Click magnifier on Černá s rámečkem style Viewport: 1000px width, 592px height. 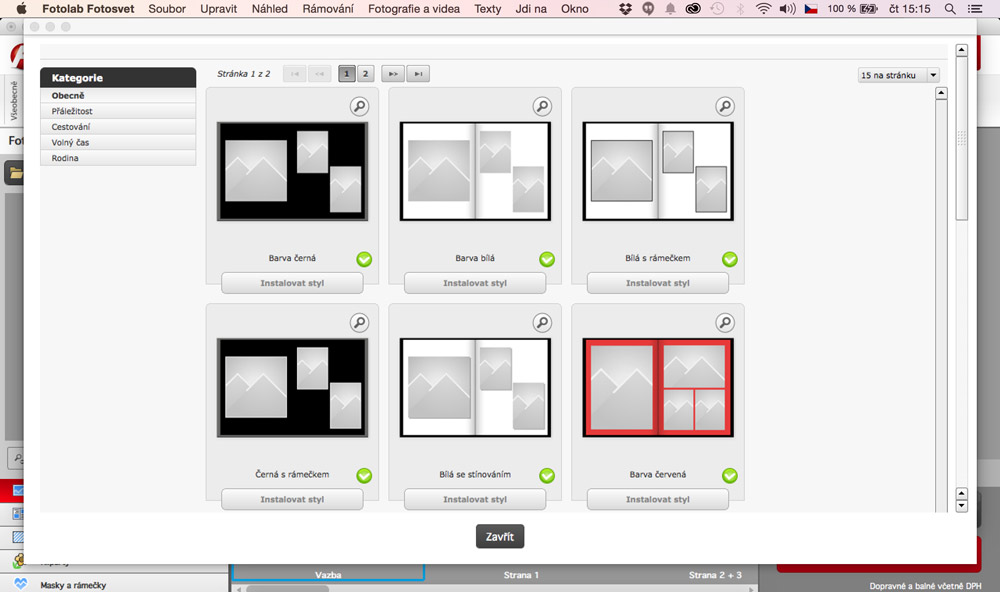(x=359, y=322)
